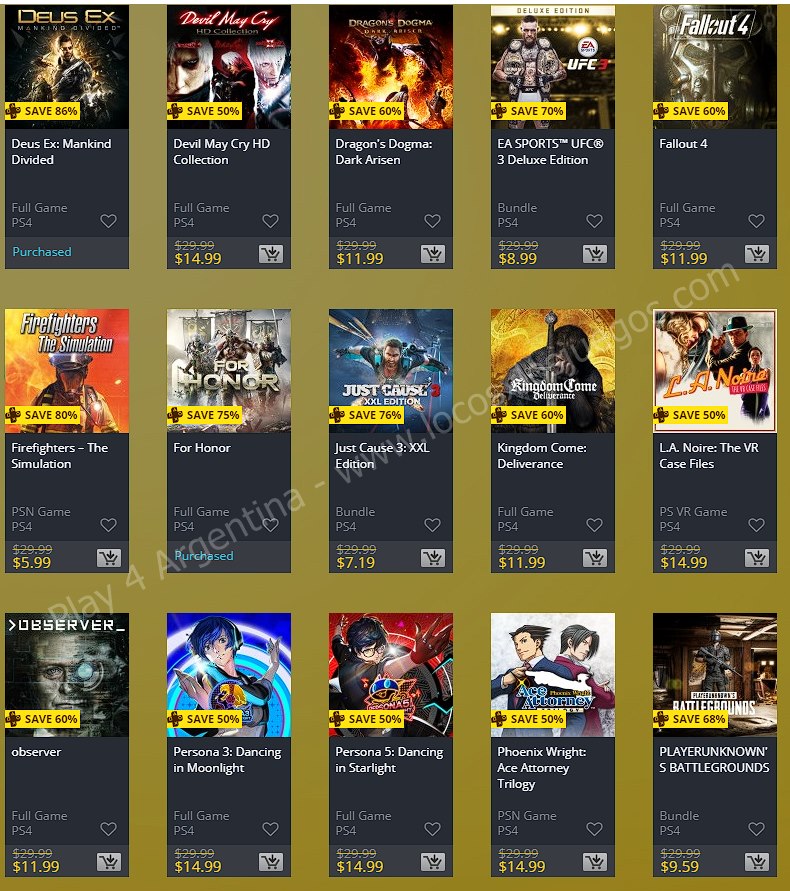Add Kingdom Come: Deliverance to cart
790x891 pixels.
[594, 558]
